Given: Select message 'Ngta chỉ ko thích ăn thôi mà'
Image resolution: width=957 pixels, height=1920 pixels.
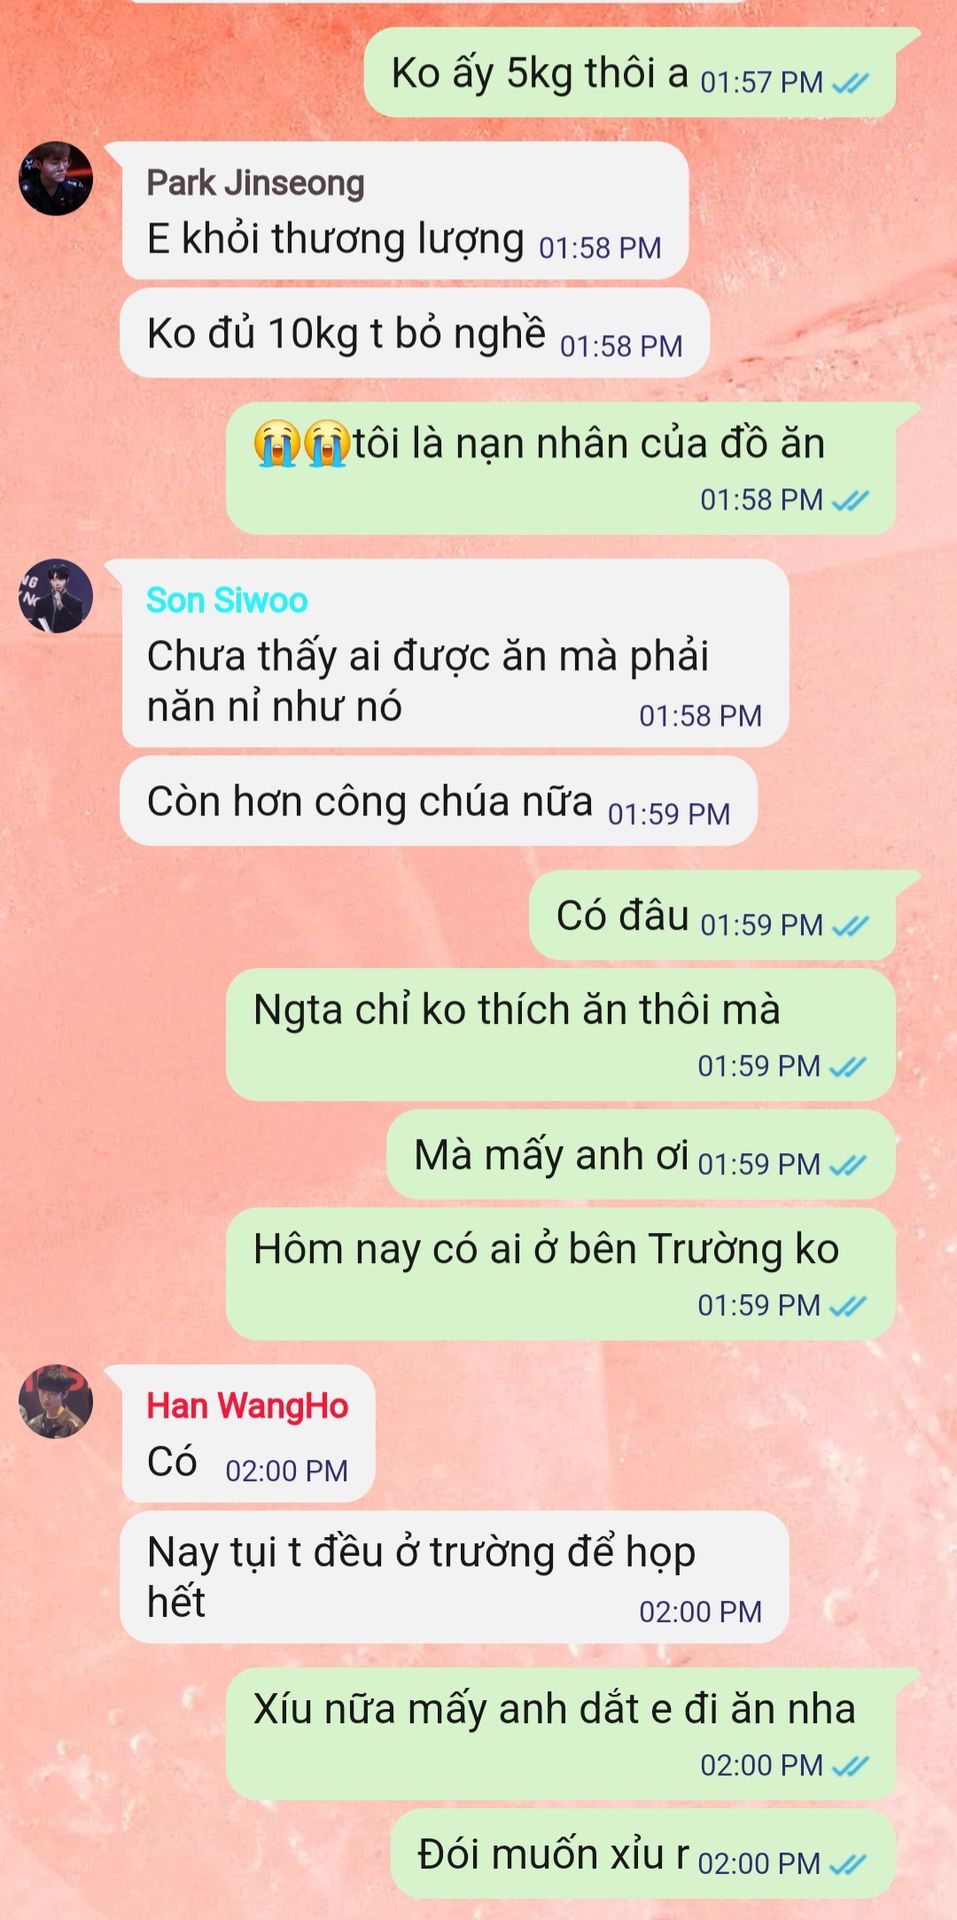Looking at the screenshot, I should coord(560,1035).
